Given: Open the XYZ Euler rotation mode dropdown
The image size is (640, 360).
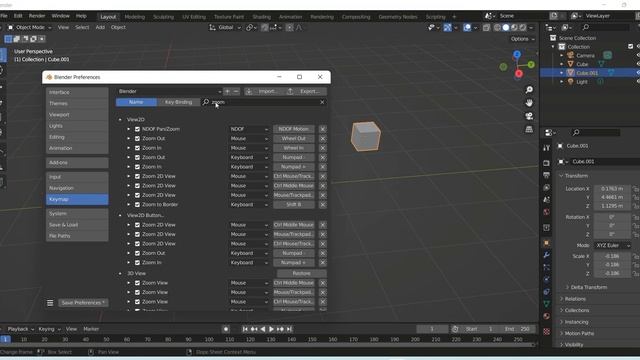Looking at the screenshot, I should click(x=612, y=245).
